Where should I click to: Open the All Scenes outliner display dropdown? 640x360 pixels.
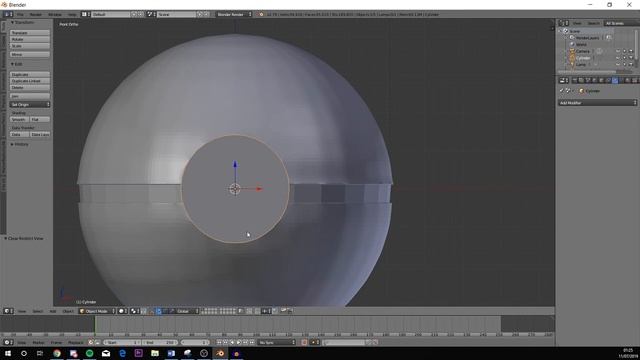[x=622, y=23]
